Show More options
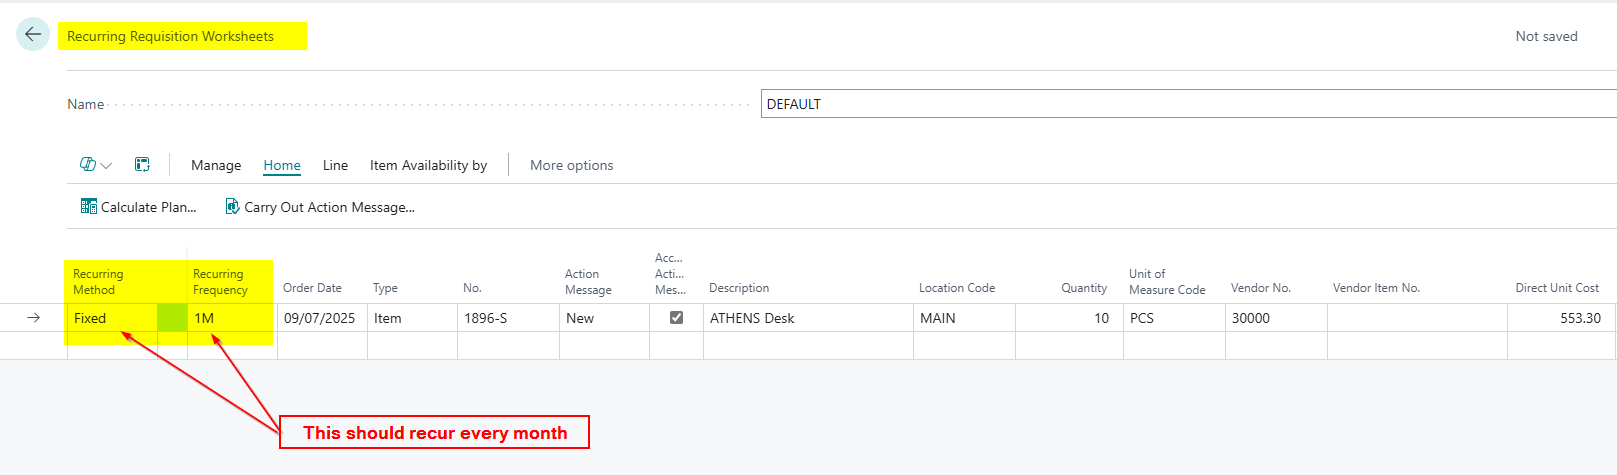Viewport: 1617px width, 475px height. point(571,165)
